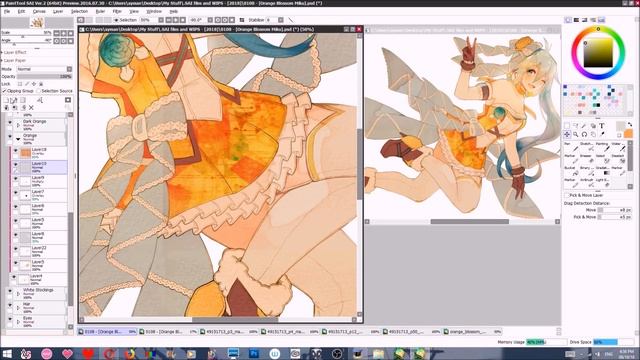Open the Window menu
This screenshot has width=640, height=360.
pyautogui.click(x=154, y=11)
